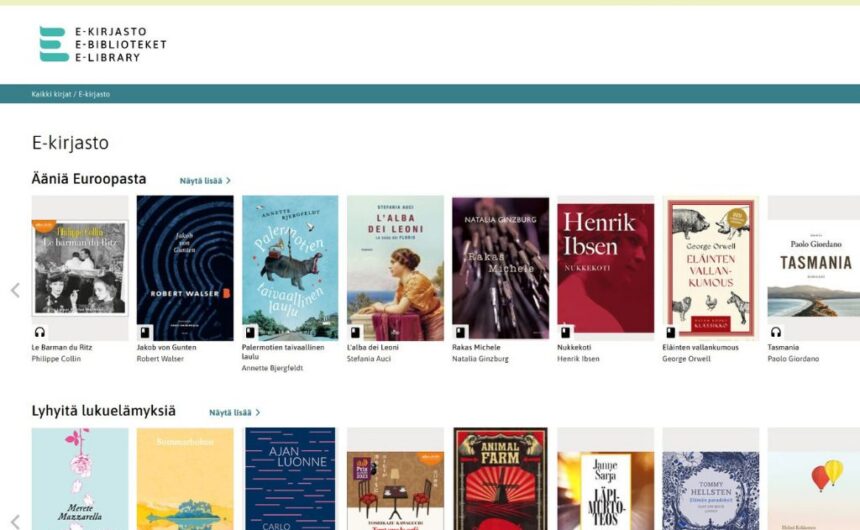Click the left carousel arrow for Ääniä Euroopasta

[15, 290]
